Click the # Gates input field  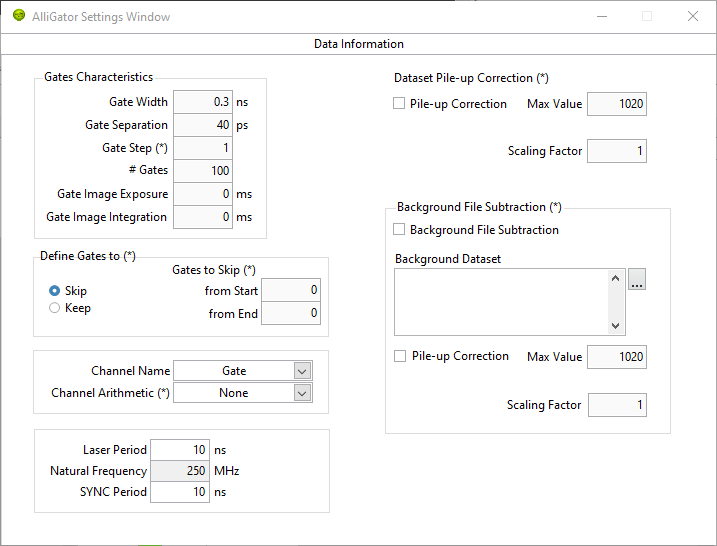pos(203,171)
